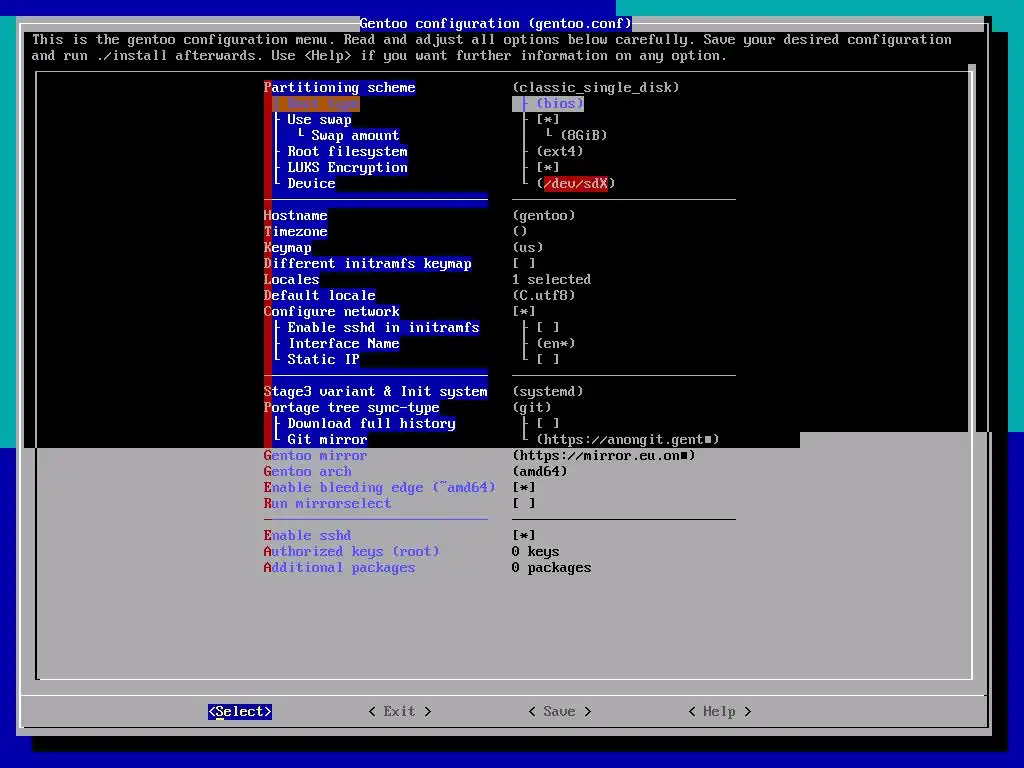Click the Use swap [*] checkbox
This screenshot has width=1024, height=768.
pos(548,120)
